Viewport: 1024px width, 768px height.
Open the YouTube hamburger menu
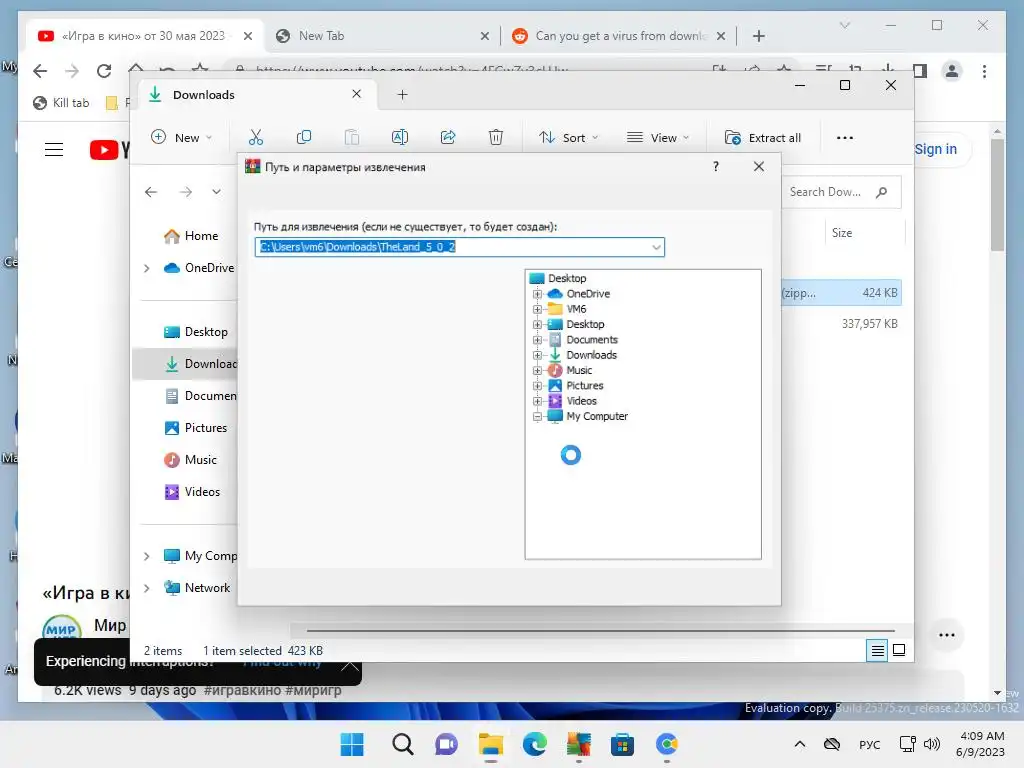click(x=54, y=150)
